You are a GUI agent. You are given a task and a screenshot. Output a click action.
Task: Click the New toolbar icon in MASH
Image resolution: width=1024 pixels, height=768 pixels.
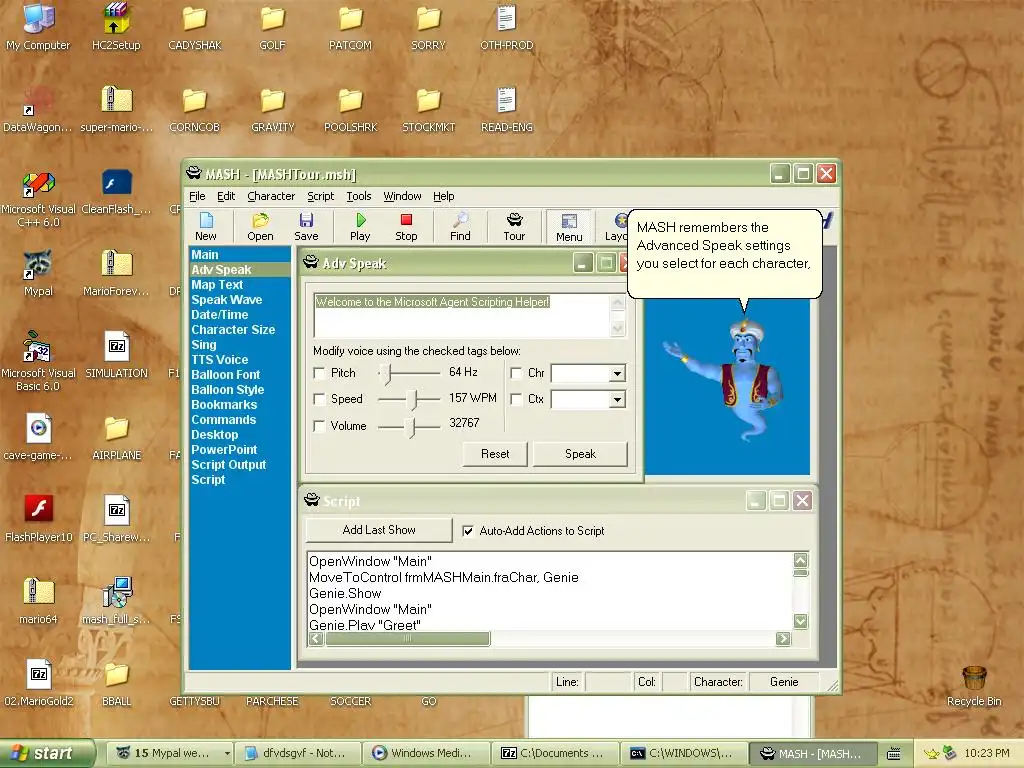point(206,227)
